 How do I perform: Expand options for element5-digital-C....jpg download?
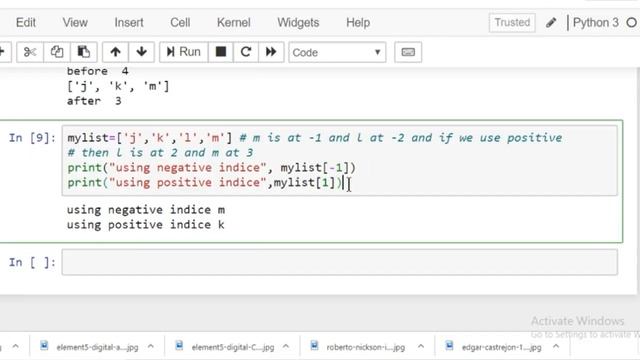tap(286, 347)
